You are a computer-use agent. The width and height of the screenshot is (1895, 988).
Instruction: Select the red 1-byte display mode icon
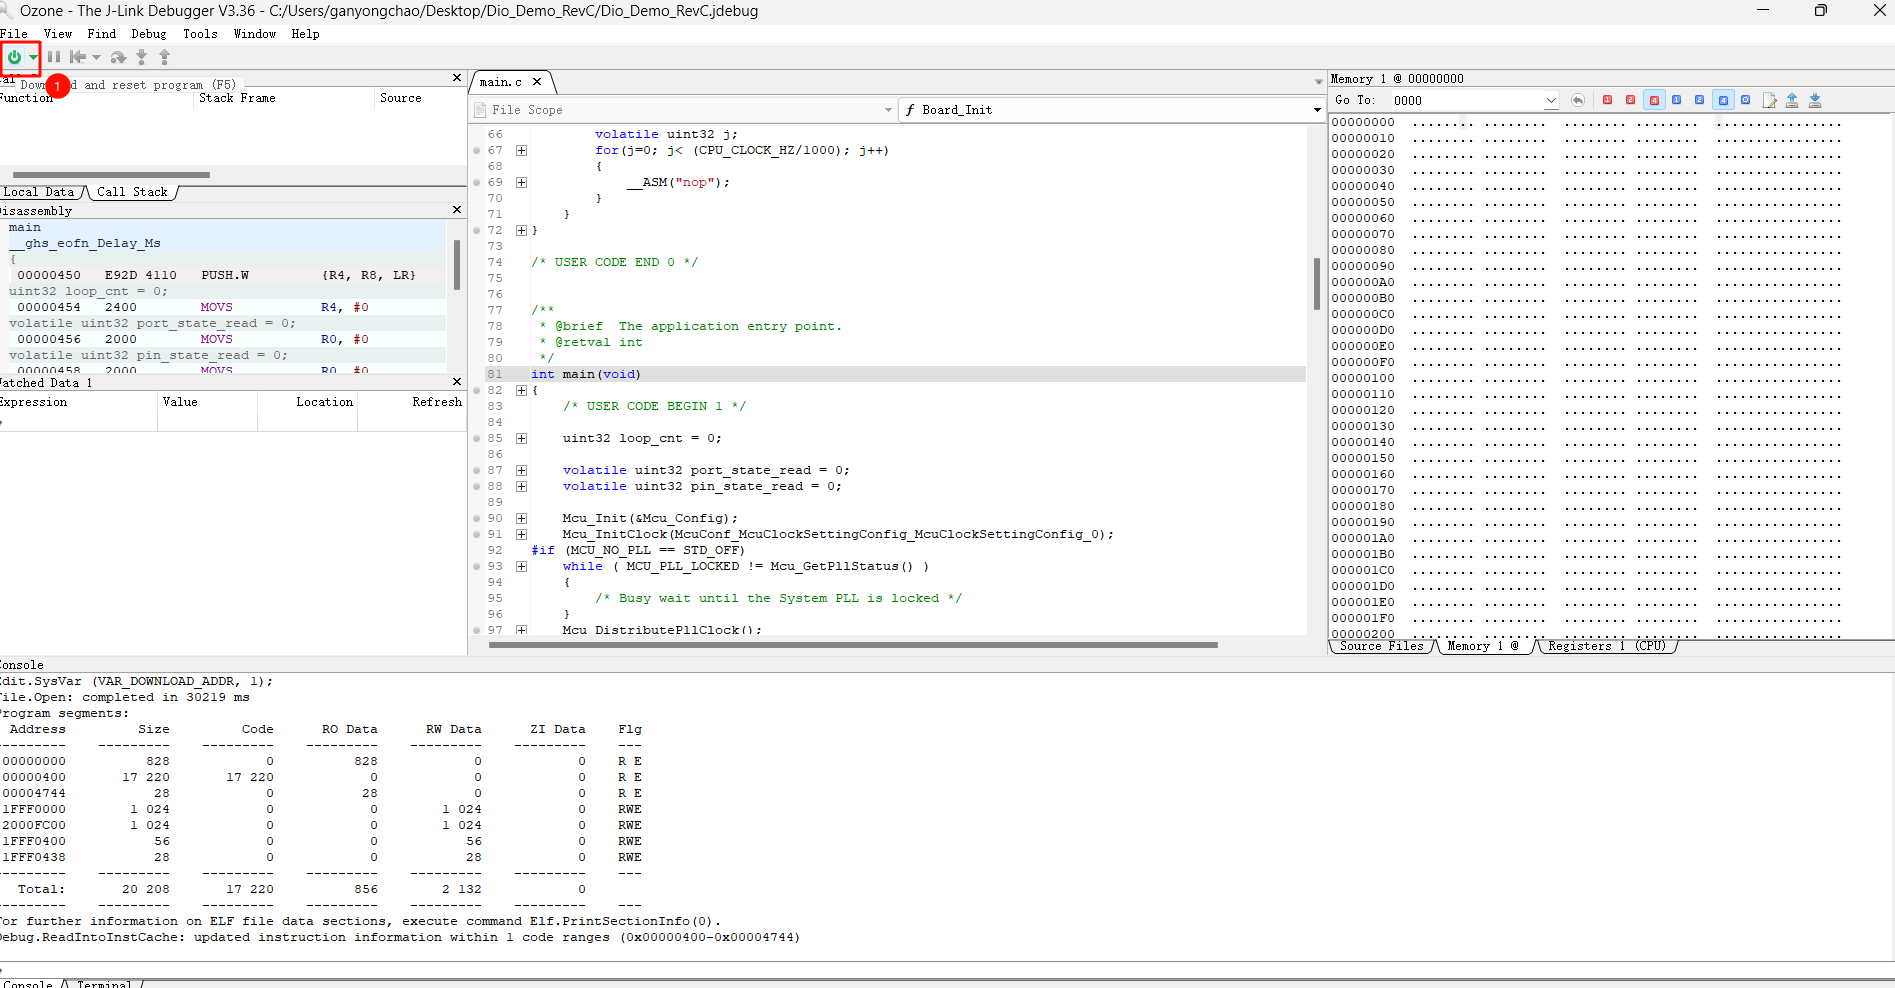pos(1607,100)
